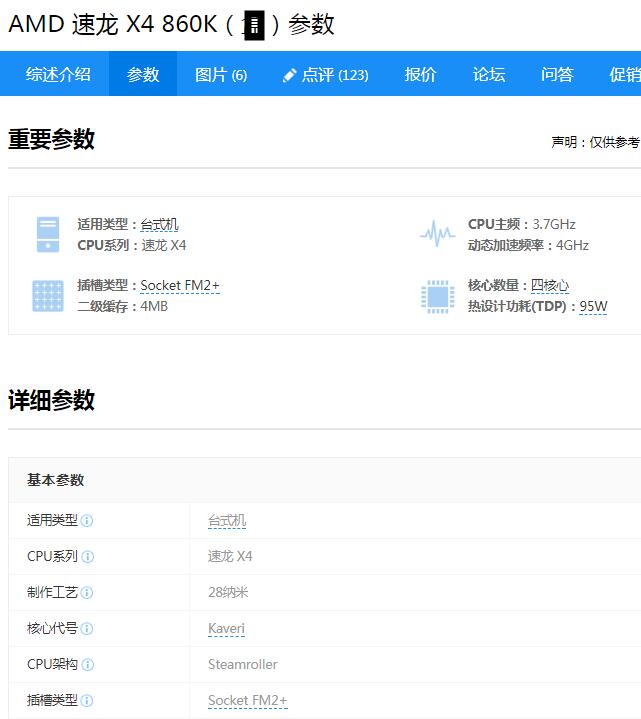Click the 4MB 二级缓存 value
Image resolution: width=641 pixels, height=719 pixels.
[x=154, y=306]
